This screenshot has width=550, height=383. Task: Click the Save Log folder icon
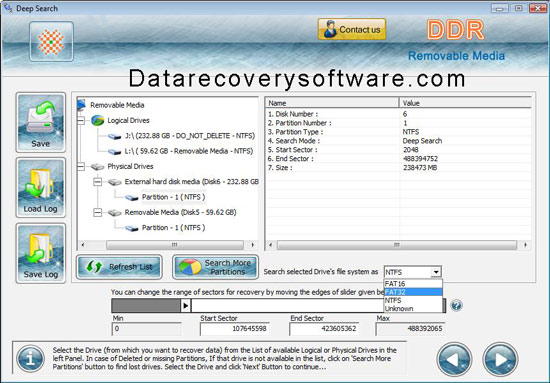[x=41, y=253]
